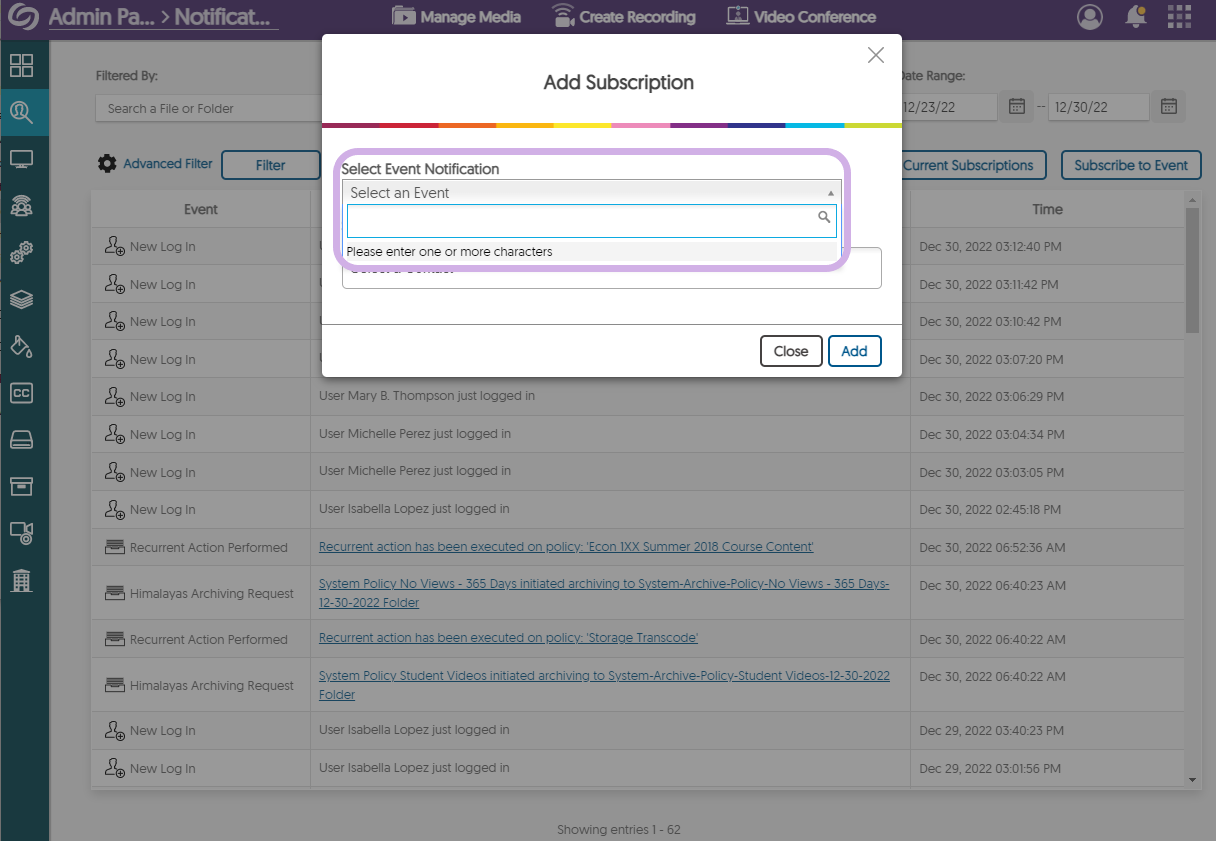Viewport: 1216px width, 841px height.
Task: Open the gears settings icon in sidebar
Action: click(x=21, y=253)
